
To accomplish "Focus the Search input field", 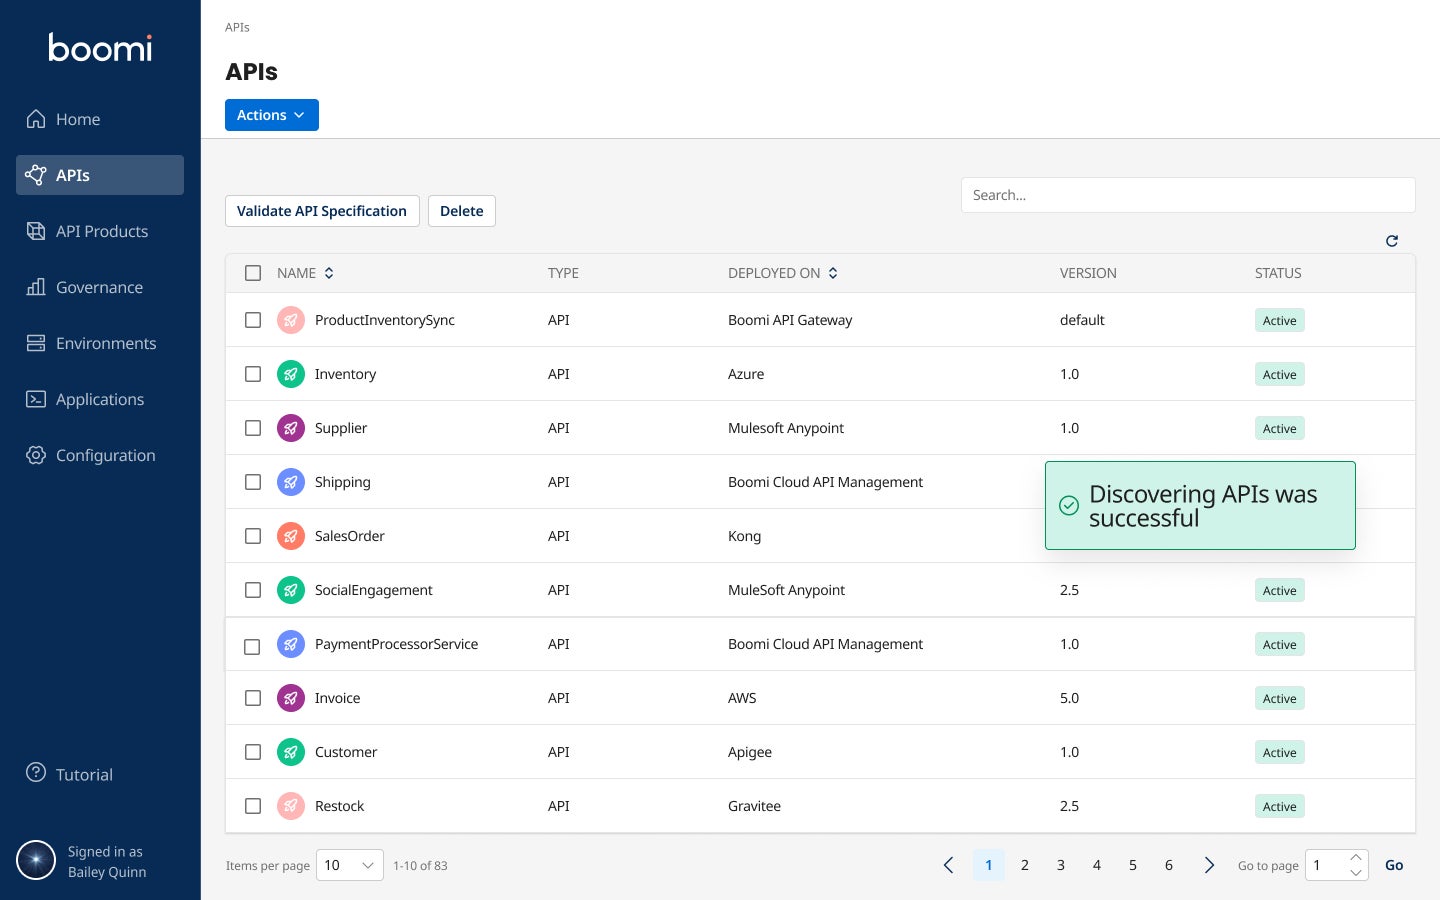I will coord(1188,195).
